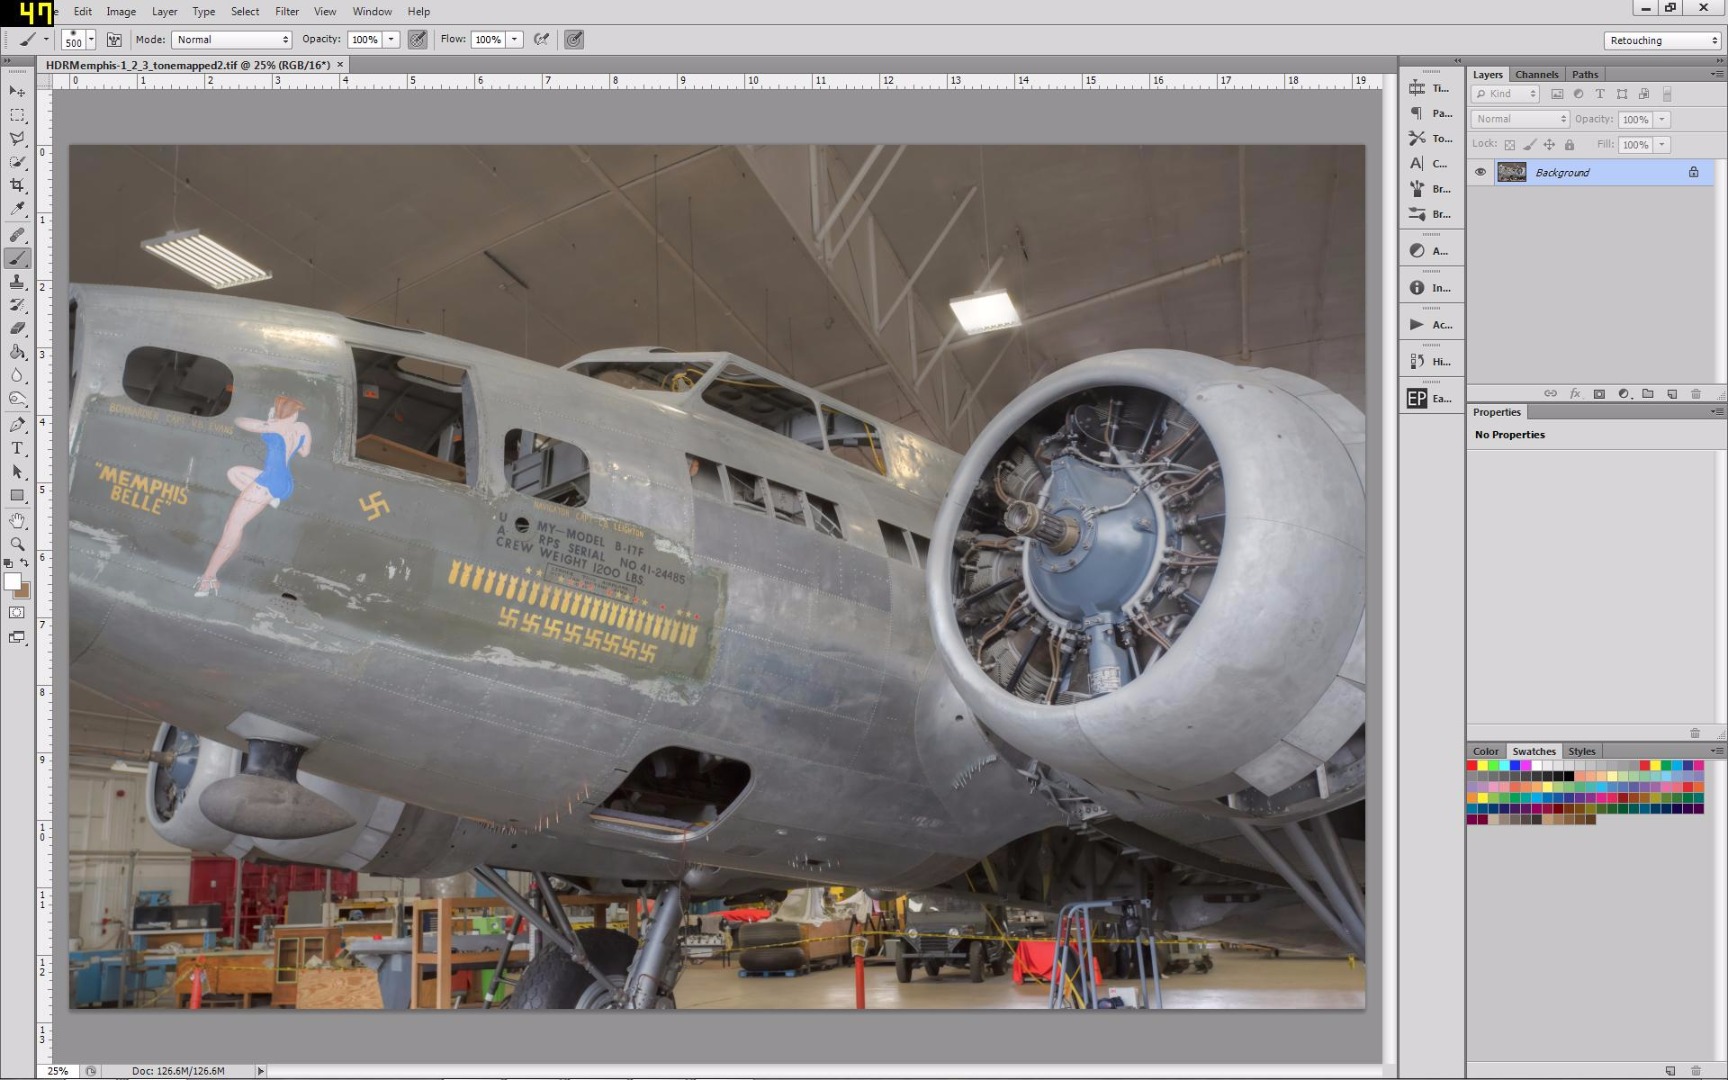This screenshot has height=1080, width=1728.
Task: Switch to the Channels tab
Action: click(x=1536, y=74)
